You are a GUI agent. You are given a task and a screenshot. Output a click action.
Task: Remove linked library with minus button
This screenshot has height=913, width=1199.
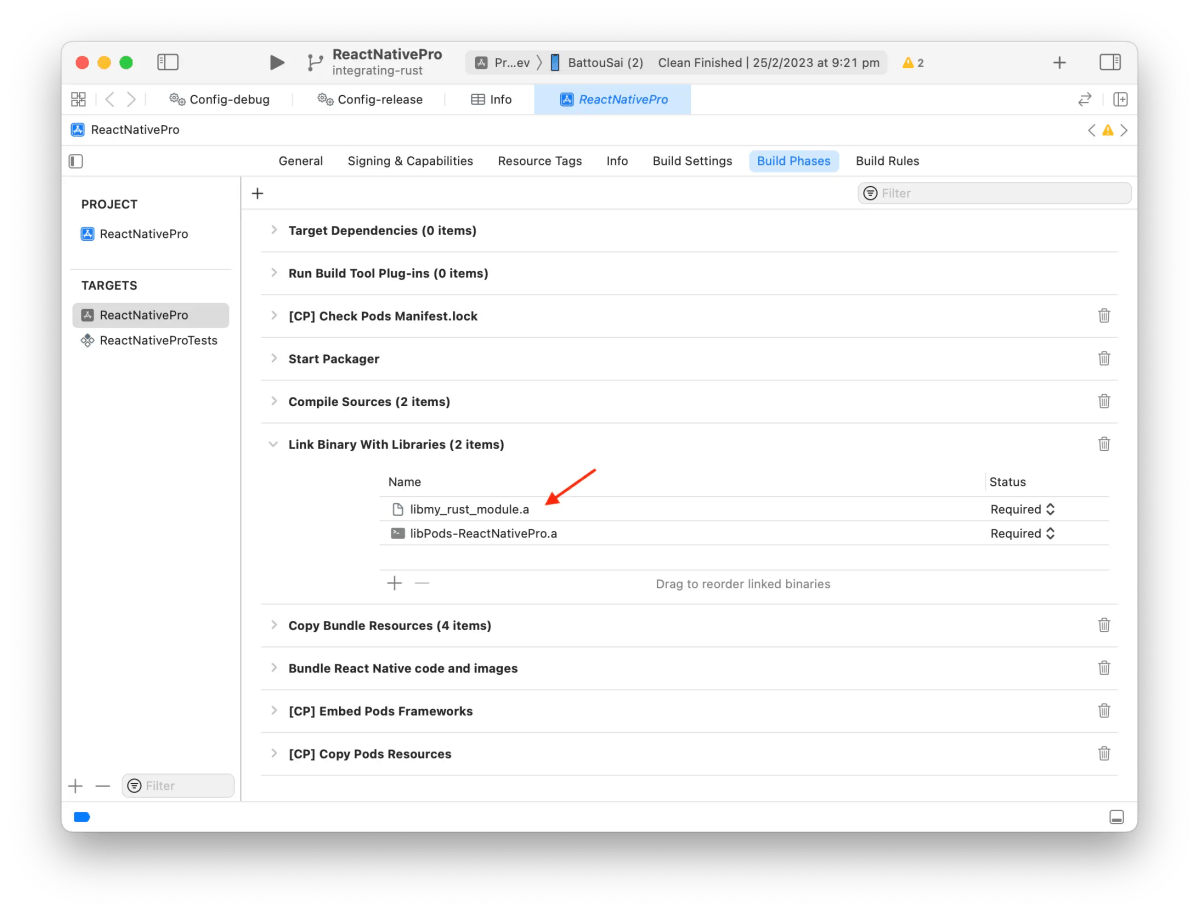pos(422,583)
